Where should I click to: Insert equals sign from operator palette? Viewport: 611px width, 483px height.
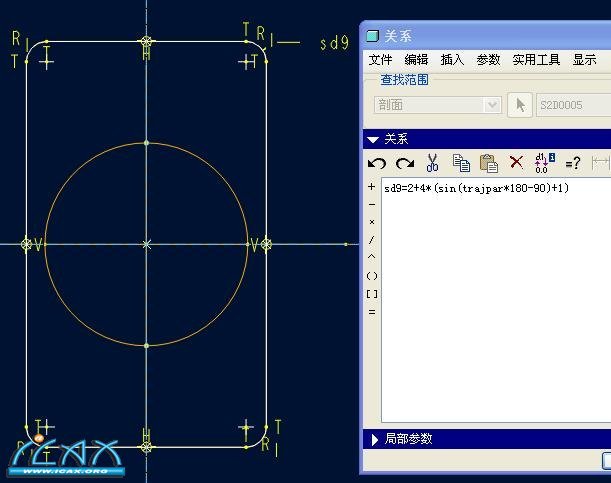372,312
